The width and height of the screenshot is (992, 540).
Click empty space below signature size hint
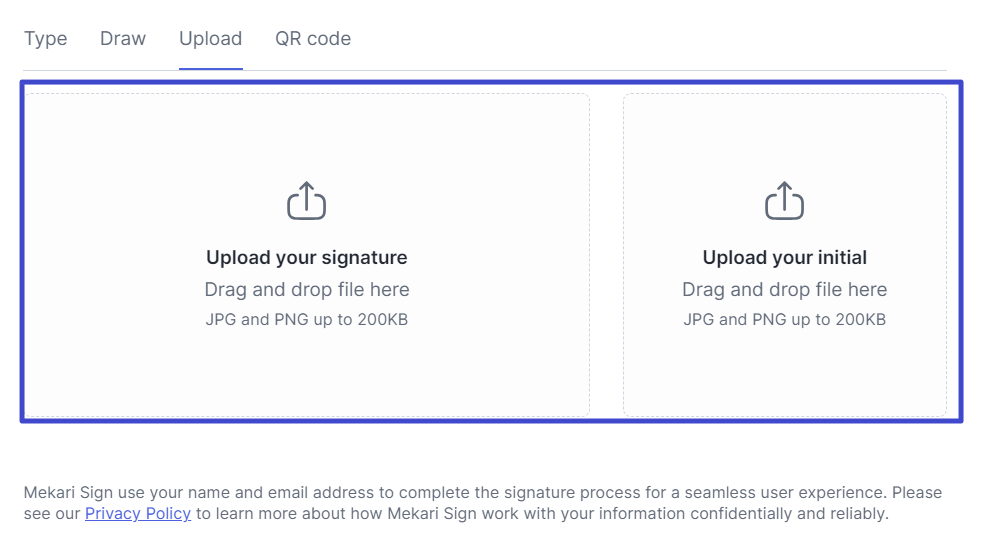(x=306, y=375)
